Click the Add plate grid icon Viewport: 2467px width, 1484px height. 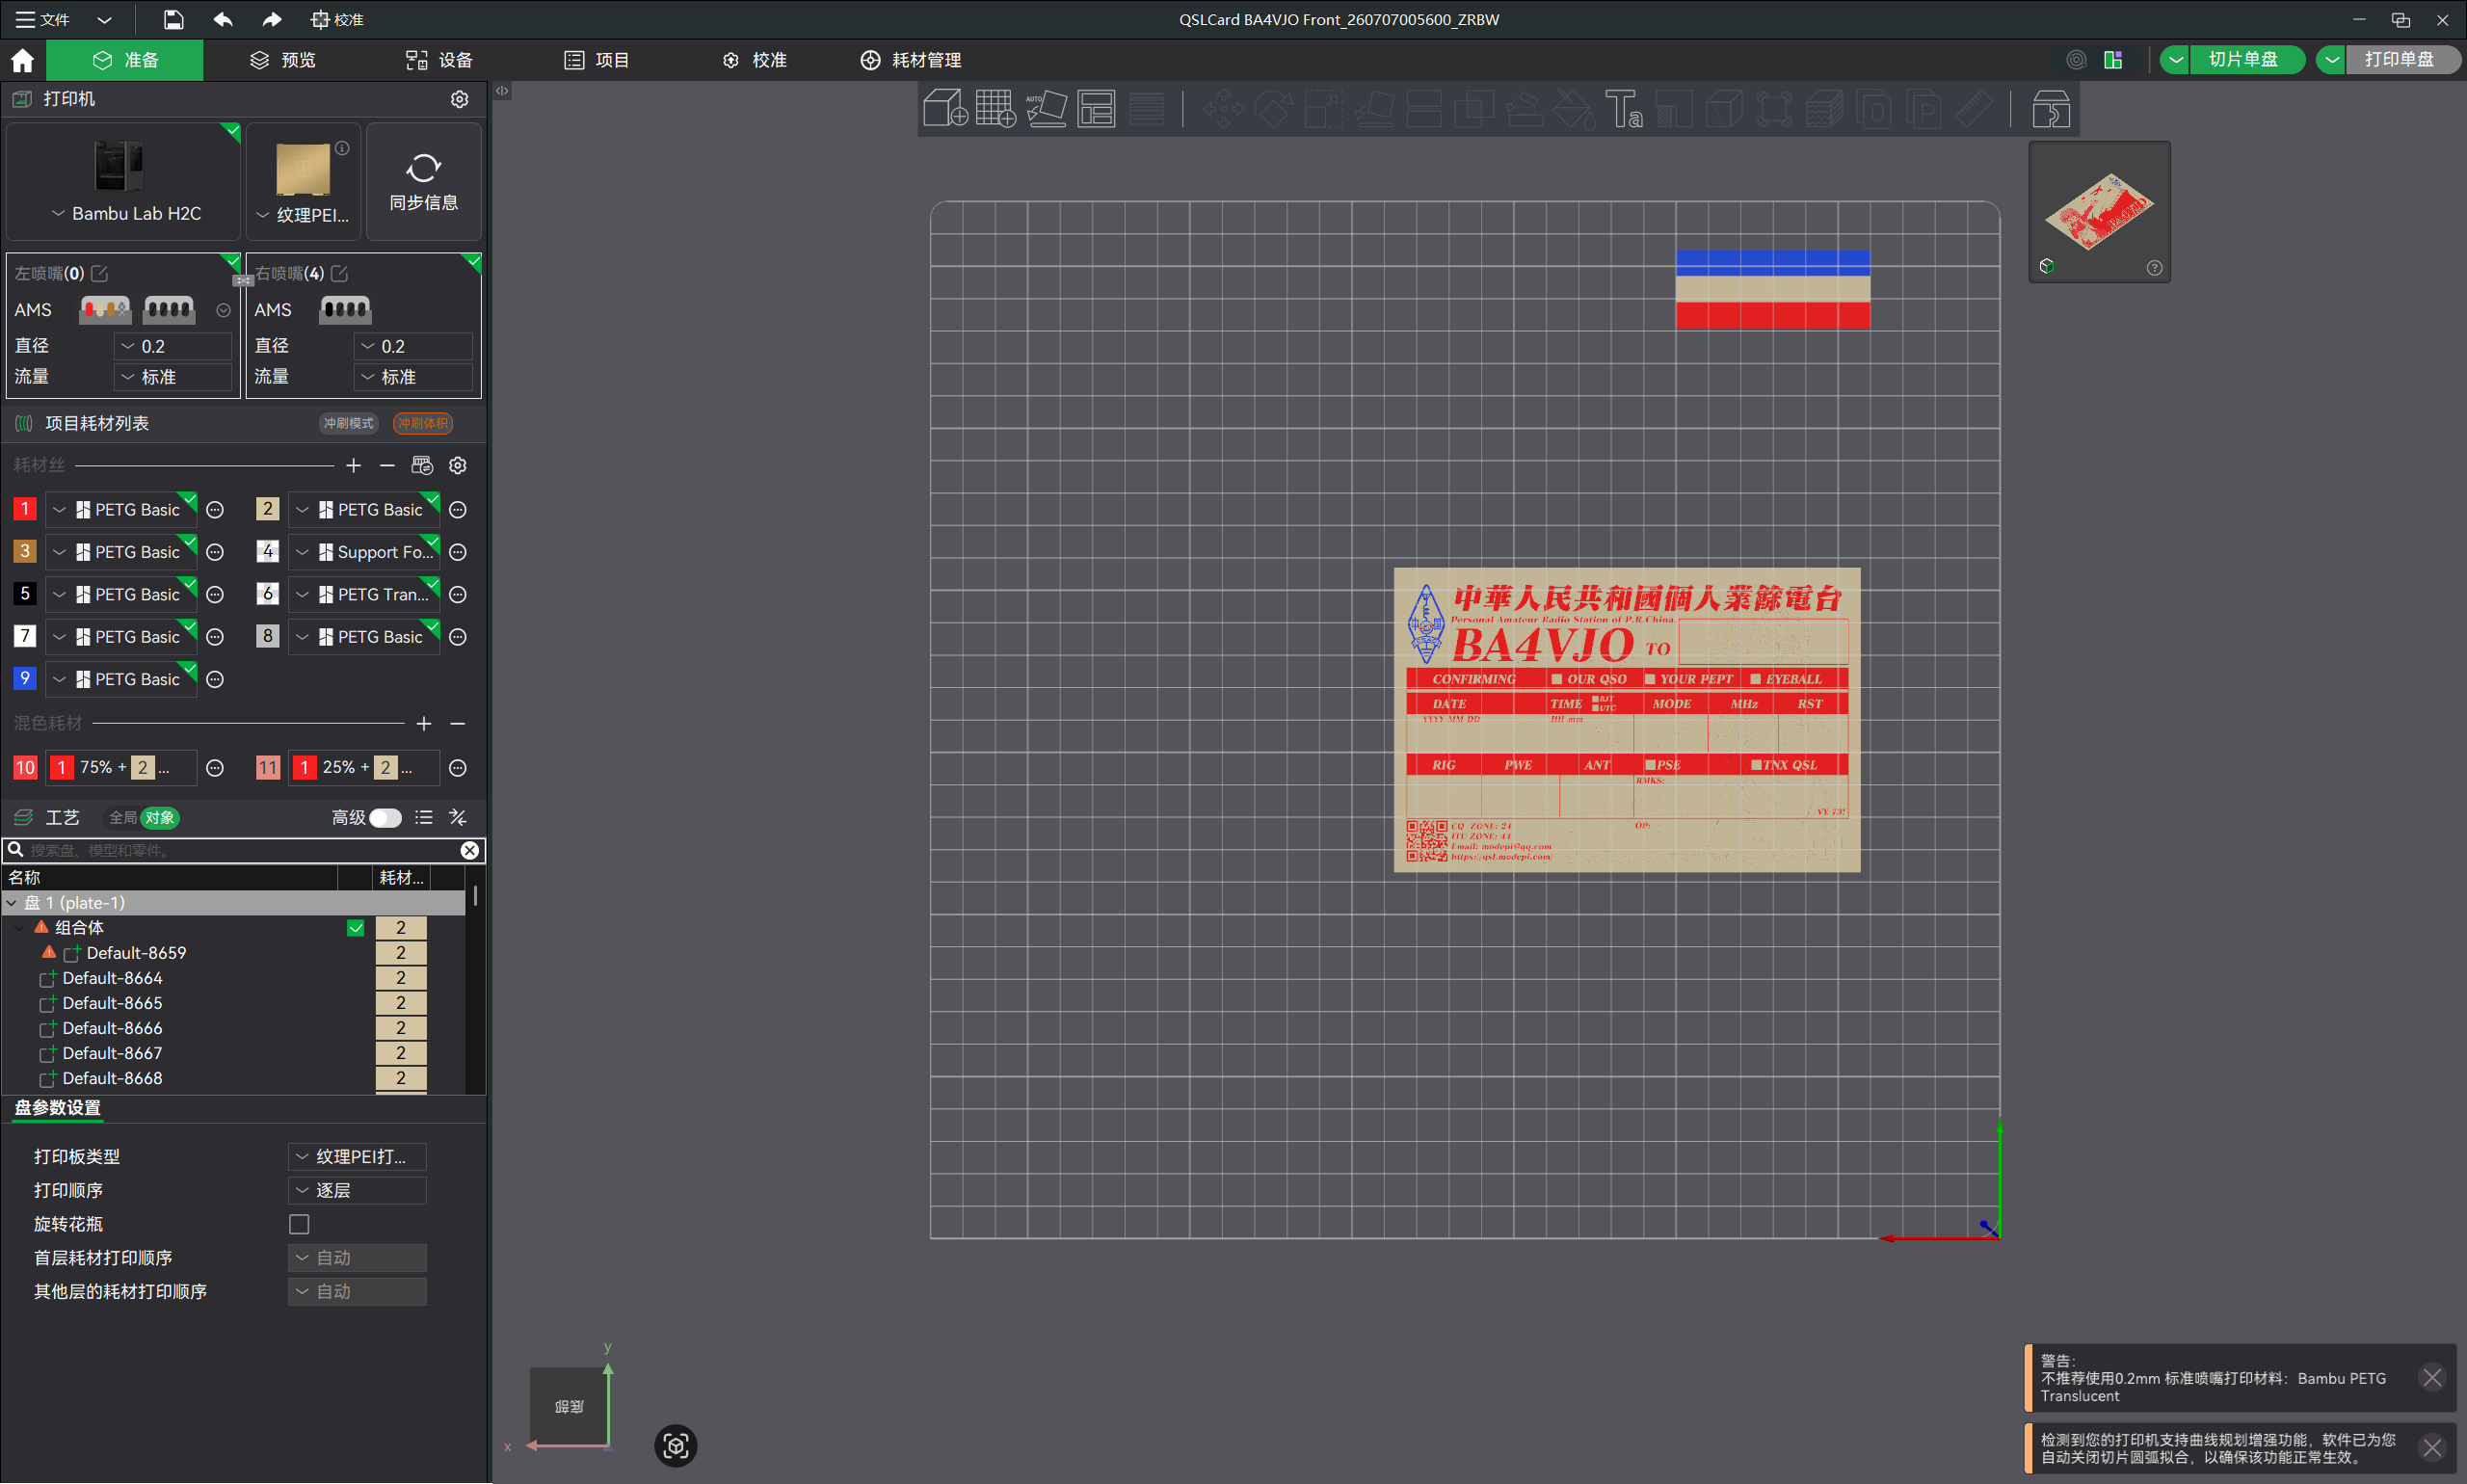(995, 108)
